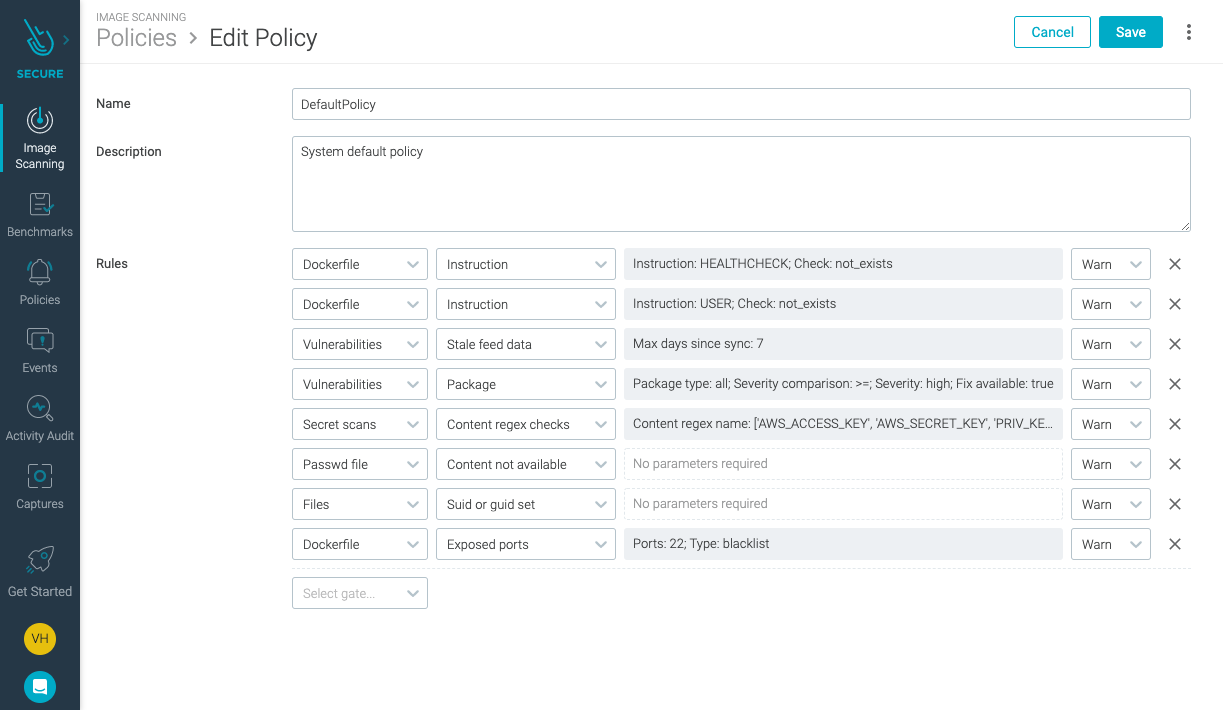Edit HEALTHCHECK not_exists parameters field
Screen dimensions: 1223x710
click(843, 264)
